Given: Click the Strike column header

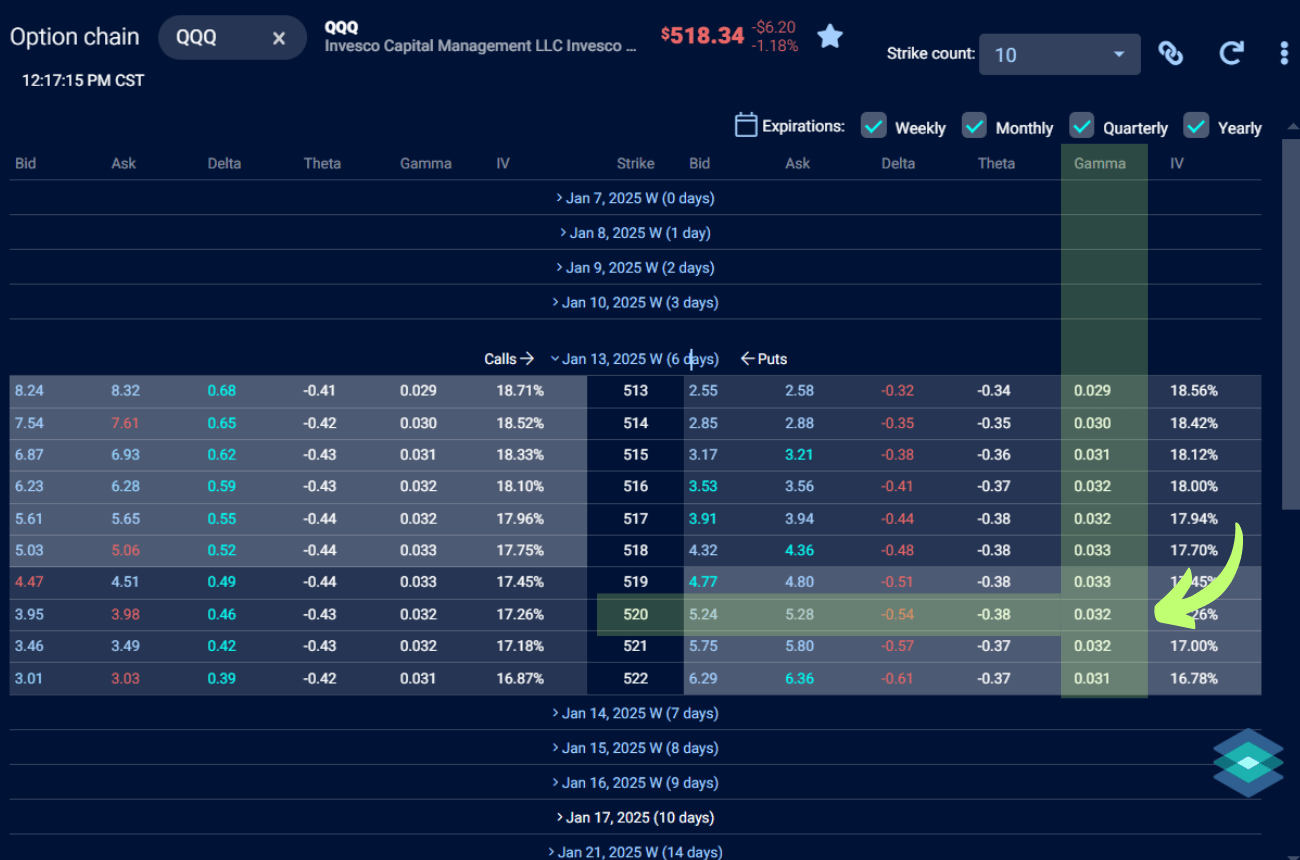Looking at the screenshot, I should click(x=635, y=163).
